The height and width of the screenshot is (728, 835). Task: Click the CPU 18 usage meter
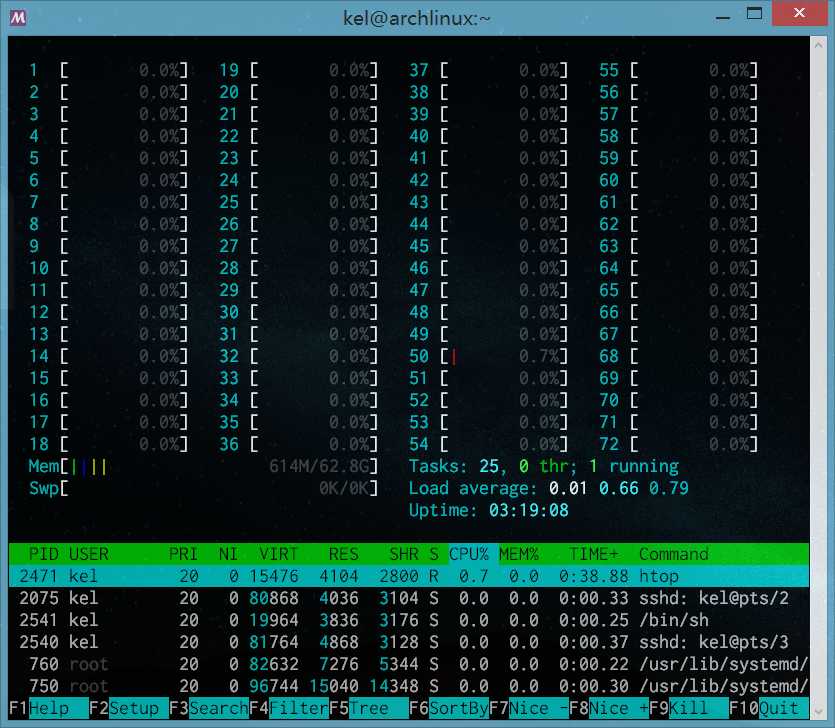[x=108, y=444]
